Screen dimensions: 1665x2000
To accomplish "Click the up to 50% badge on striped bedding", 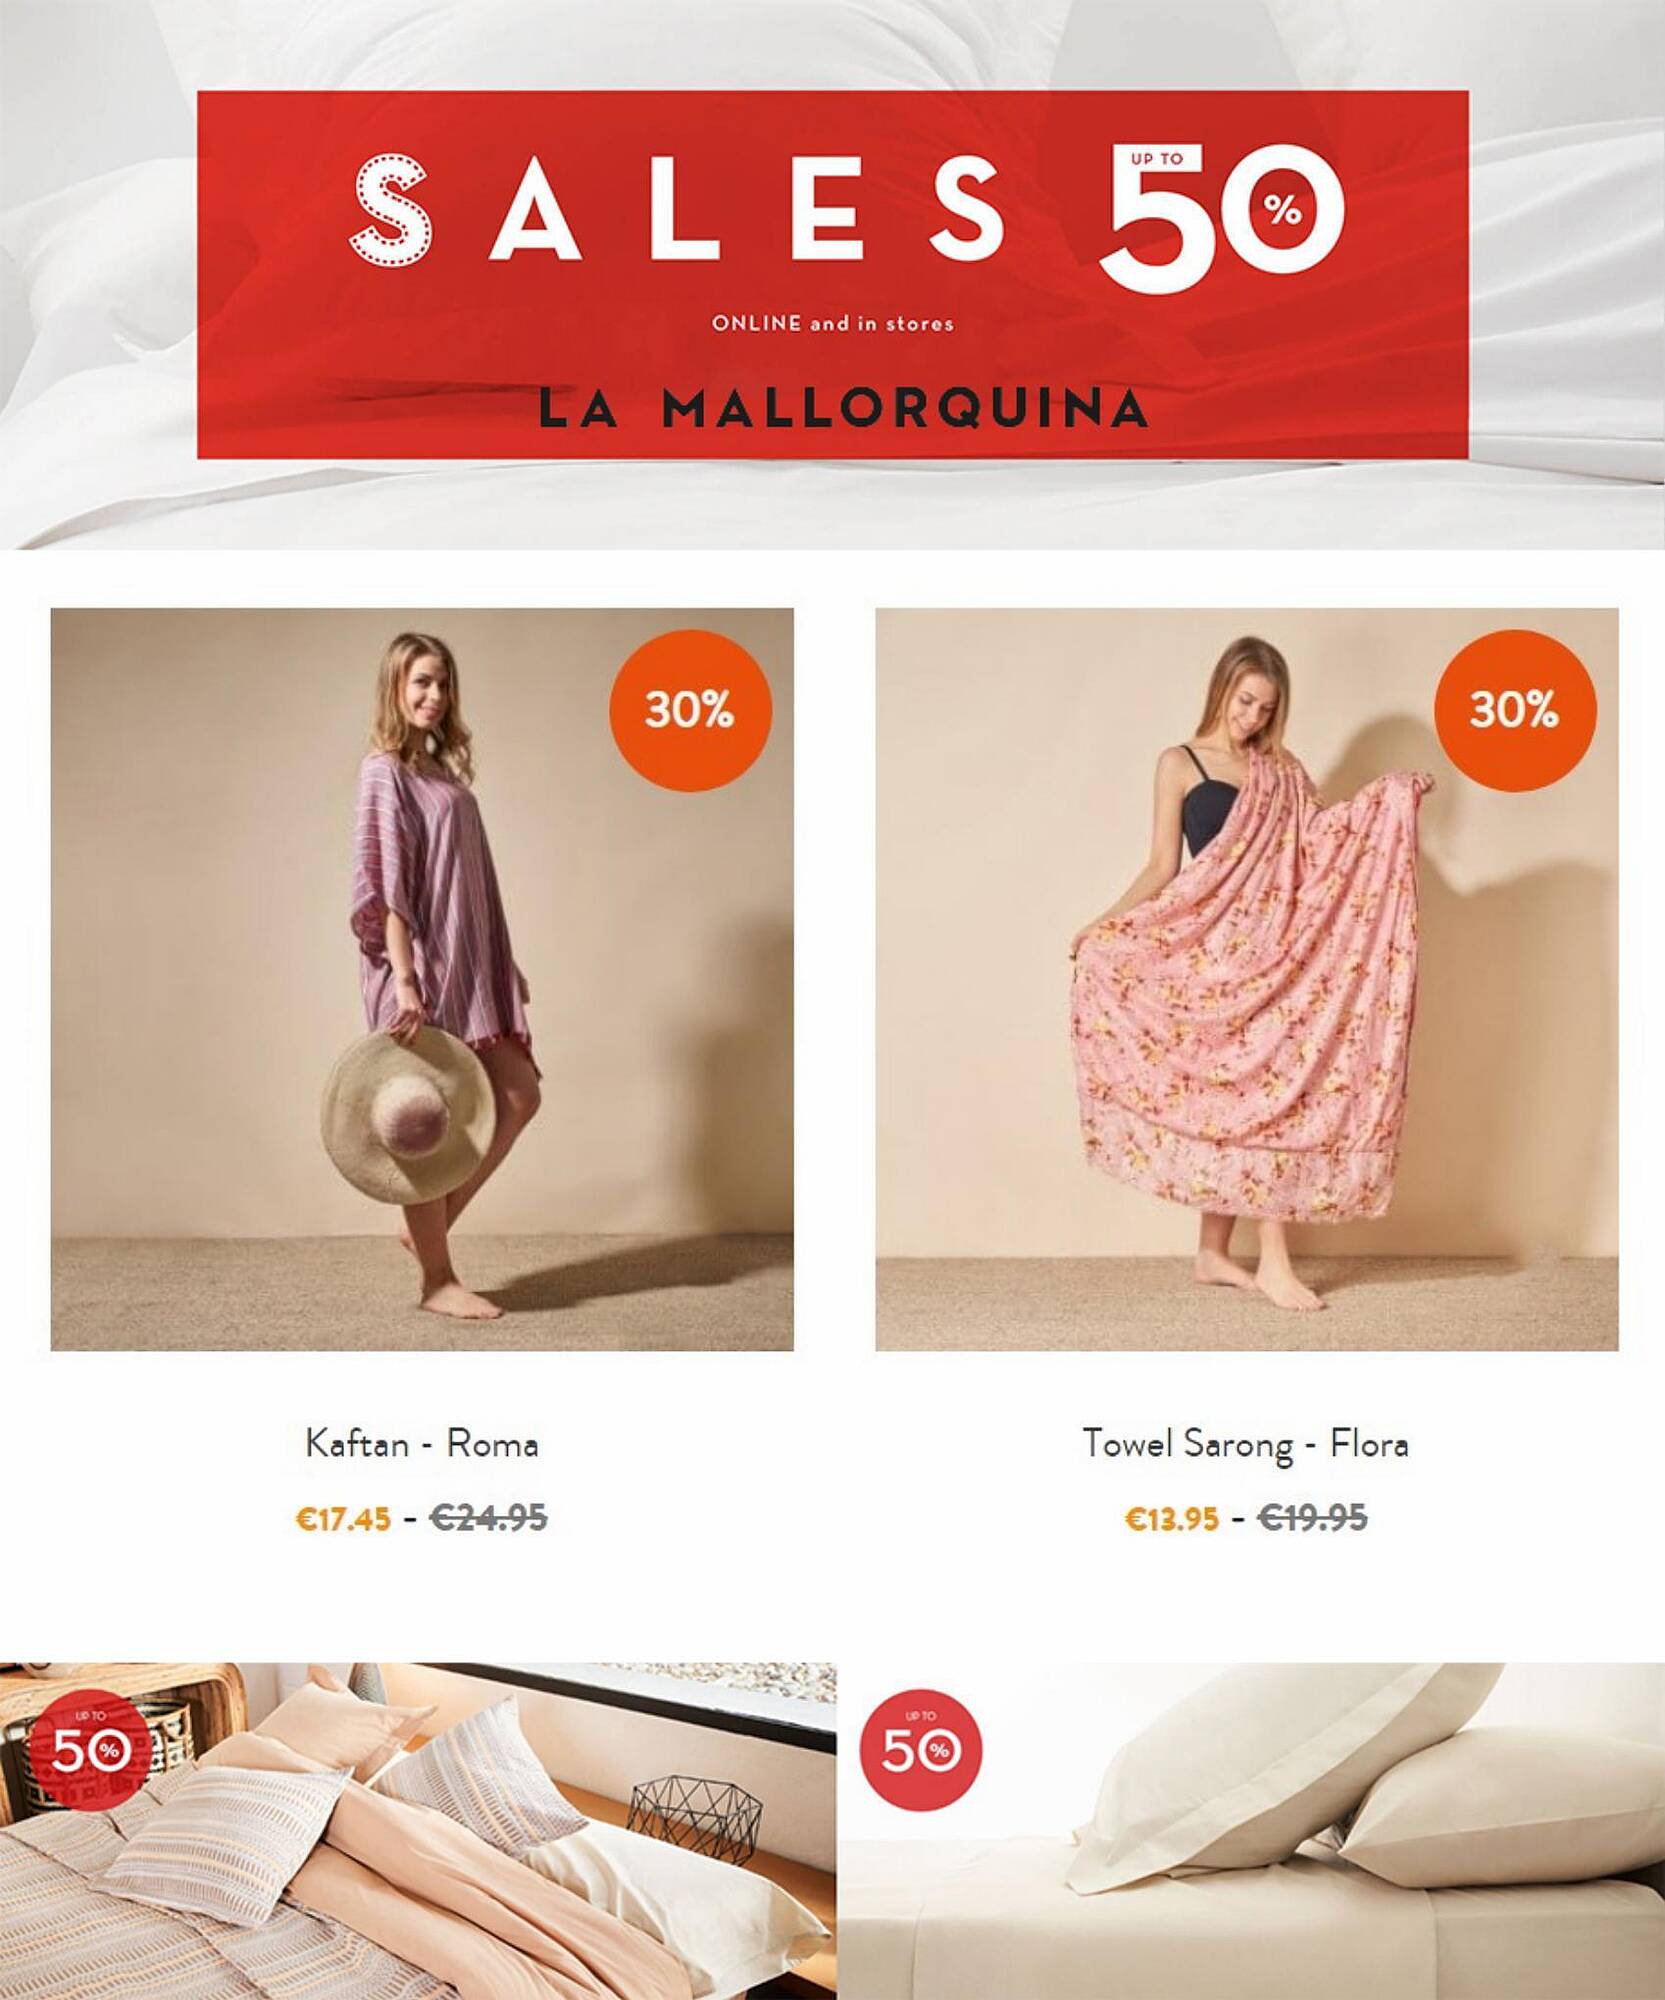I will tap(89, 1750).
